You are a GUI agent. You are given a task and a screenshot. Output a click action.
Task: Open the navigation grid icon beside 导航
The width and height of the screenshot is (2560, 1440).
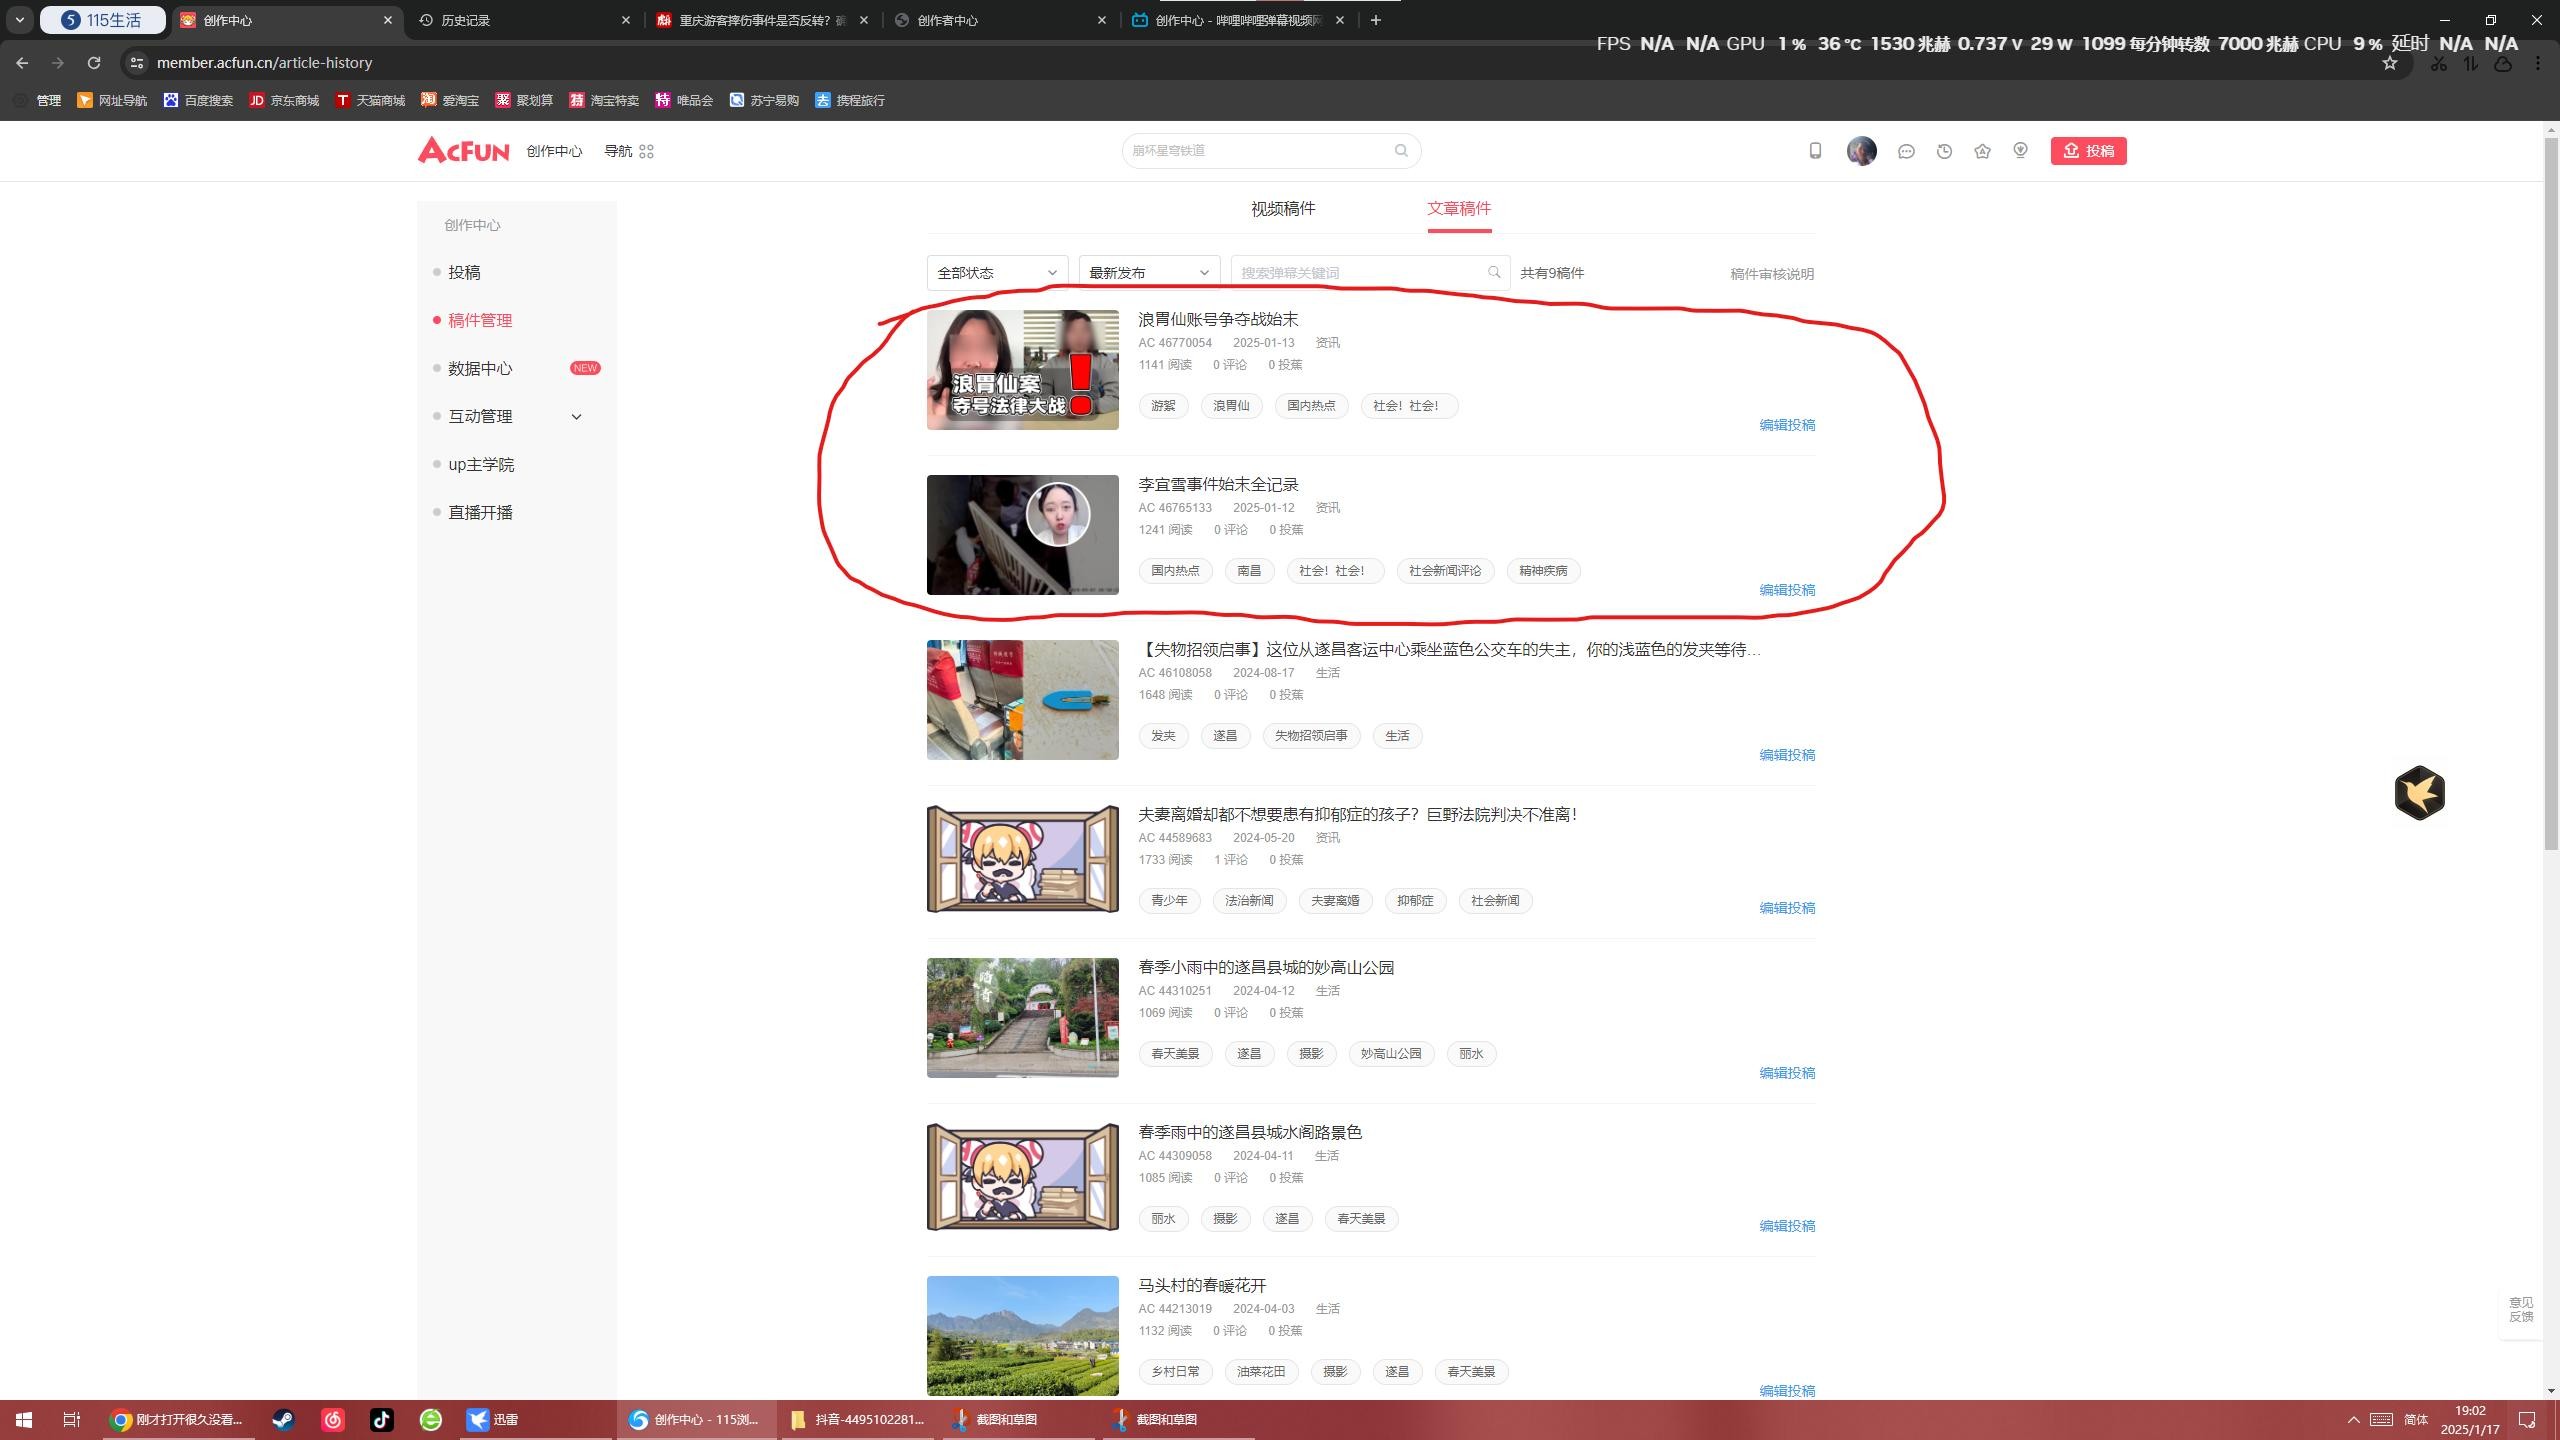(646, 151)
